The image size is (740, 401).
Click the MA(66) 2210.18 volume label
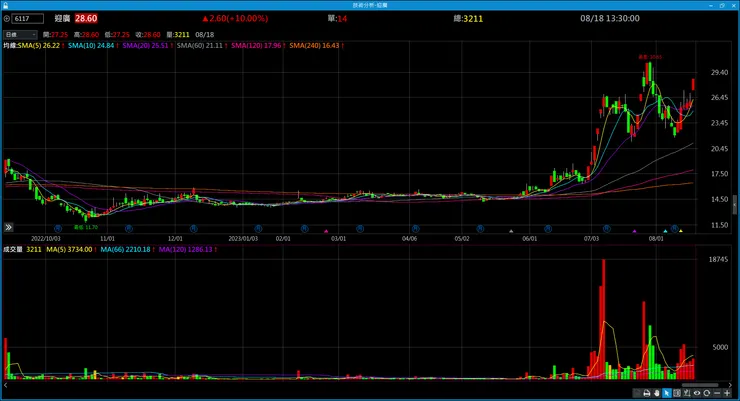[126, 250]
